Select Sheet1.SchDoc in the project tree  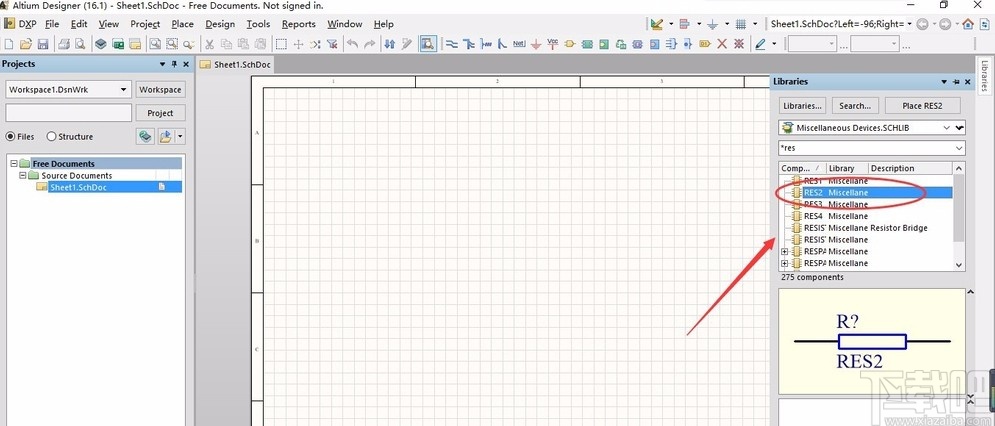click(78, 187)
